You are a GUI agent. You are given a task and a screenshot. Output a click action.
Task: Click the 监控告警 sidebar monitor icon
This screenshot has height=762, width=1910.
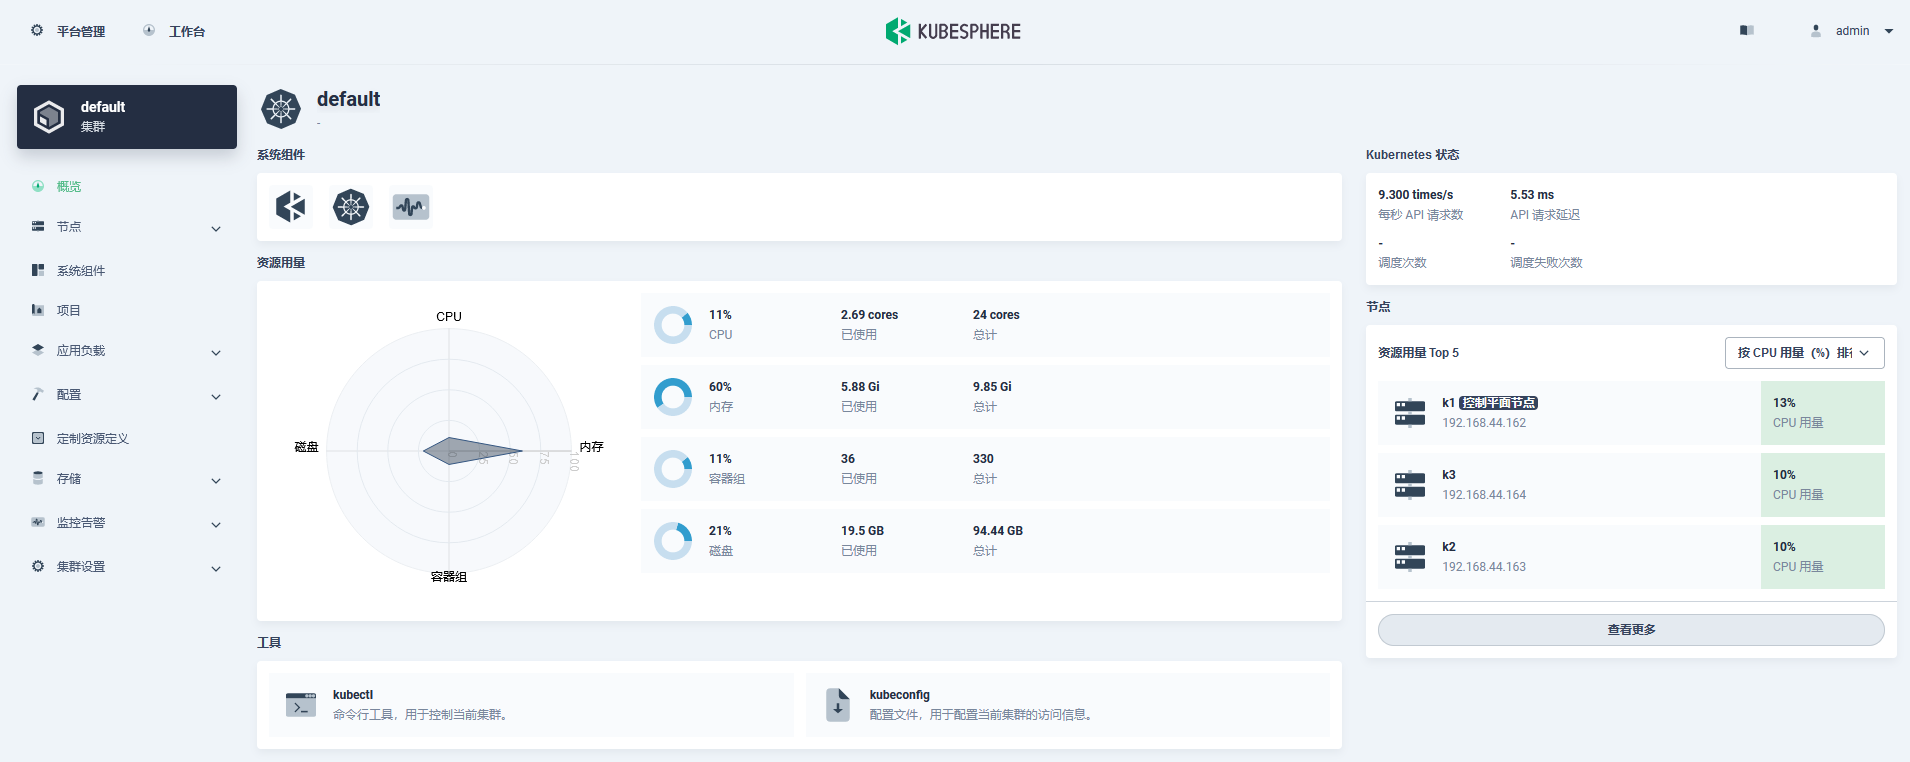coord(38,522)
